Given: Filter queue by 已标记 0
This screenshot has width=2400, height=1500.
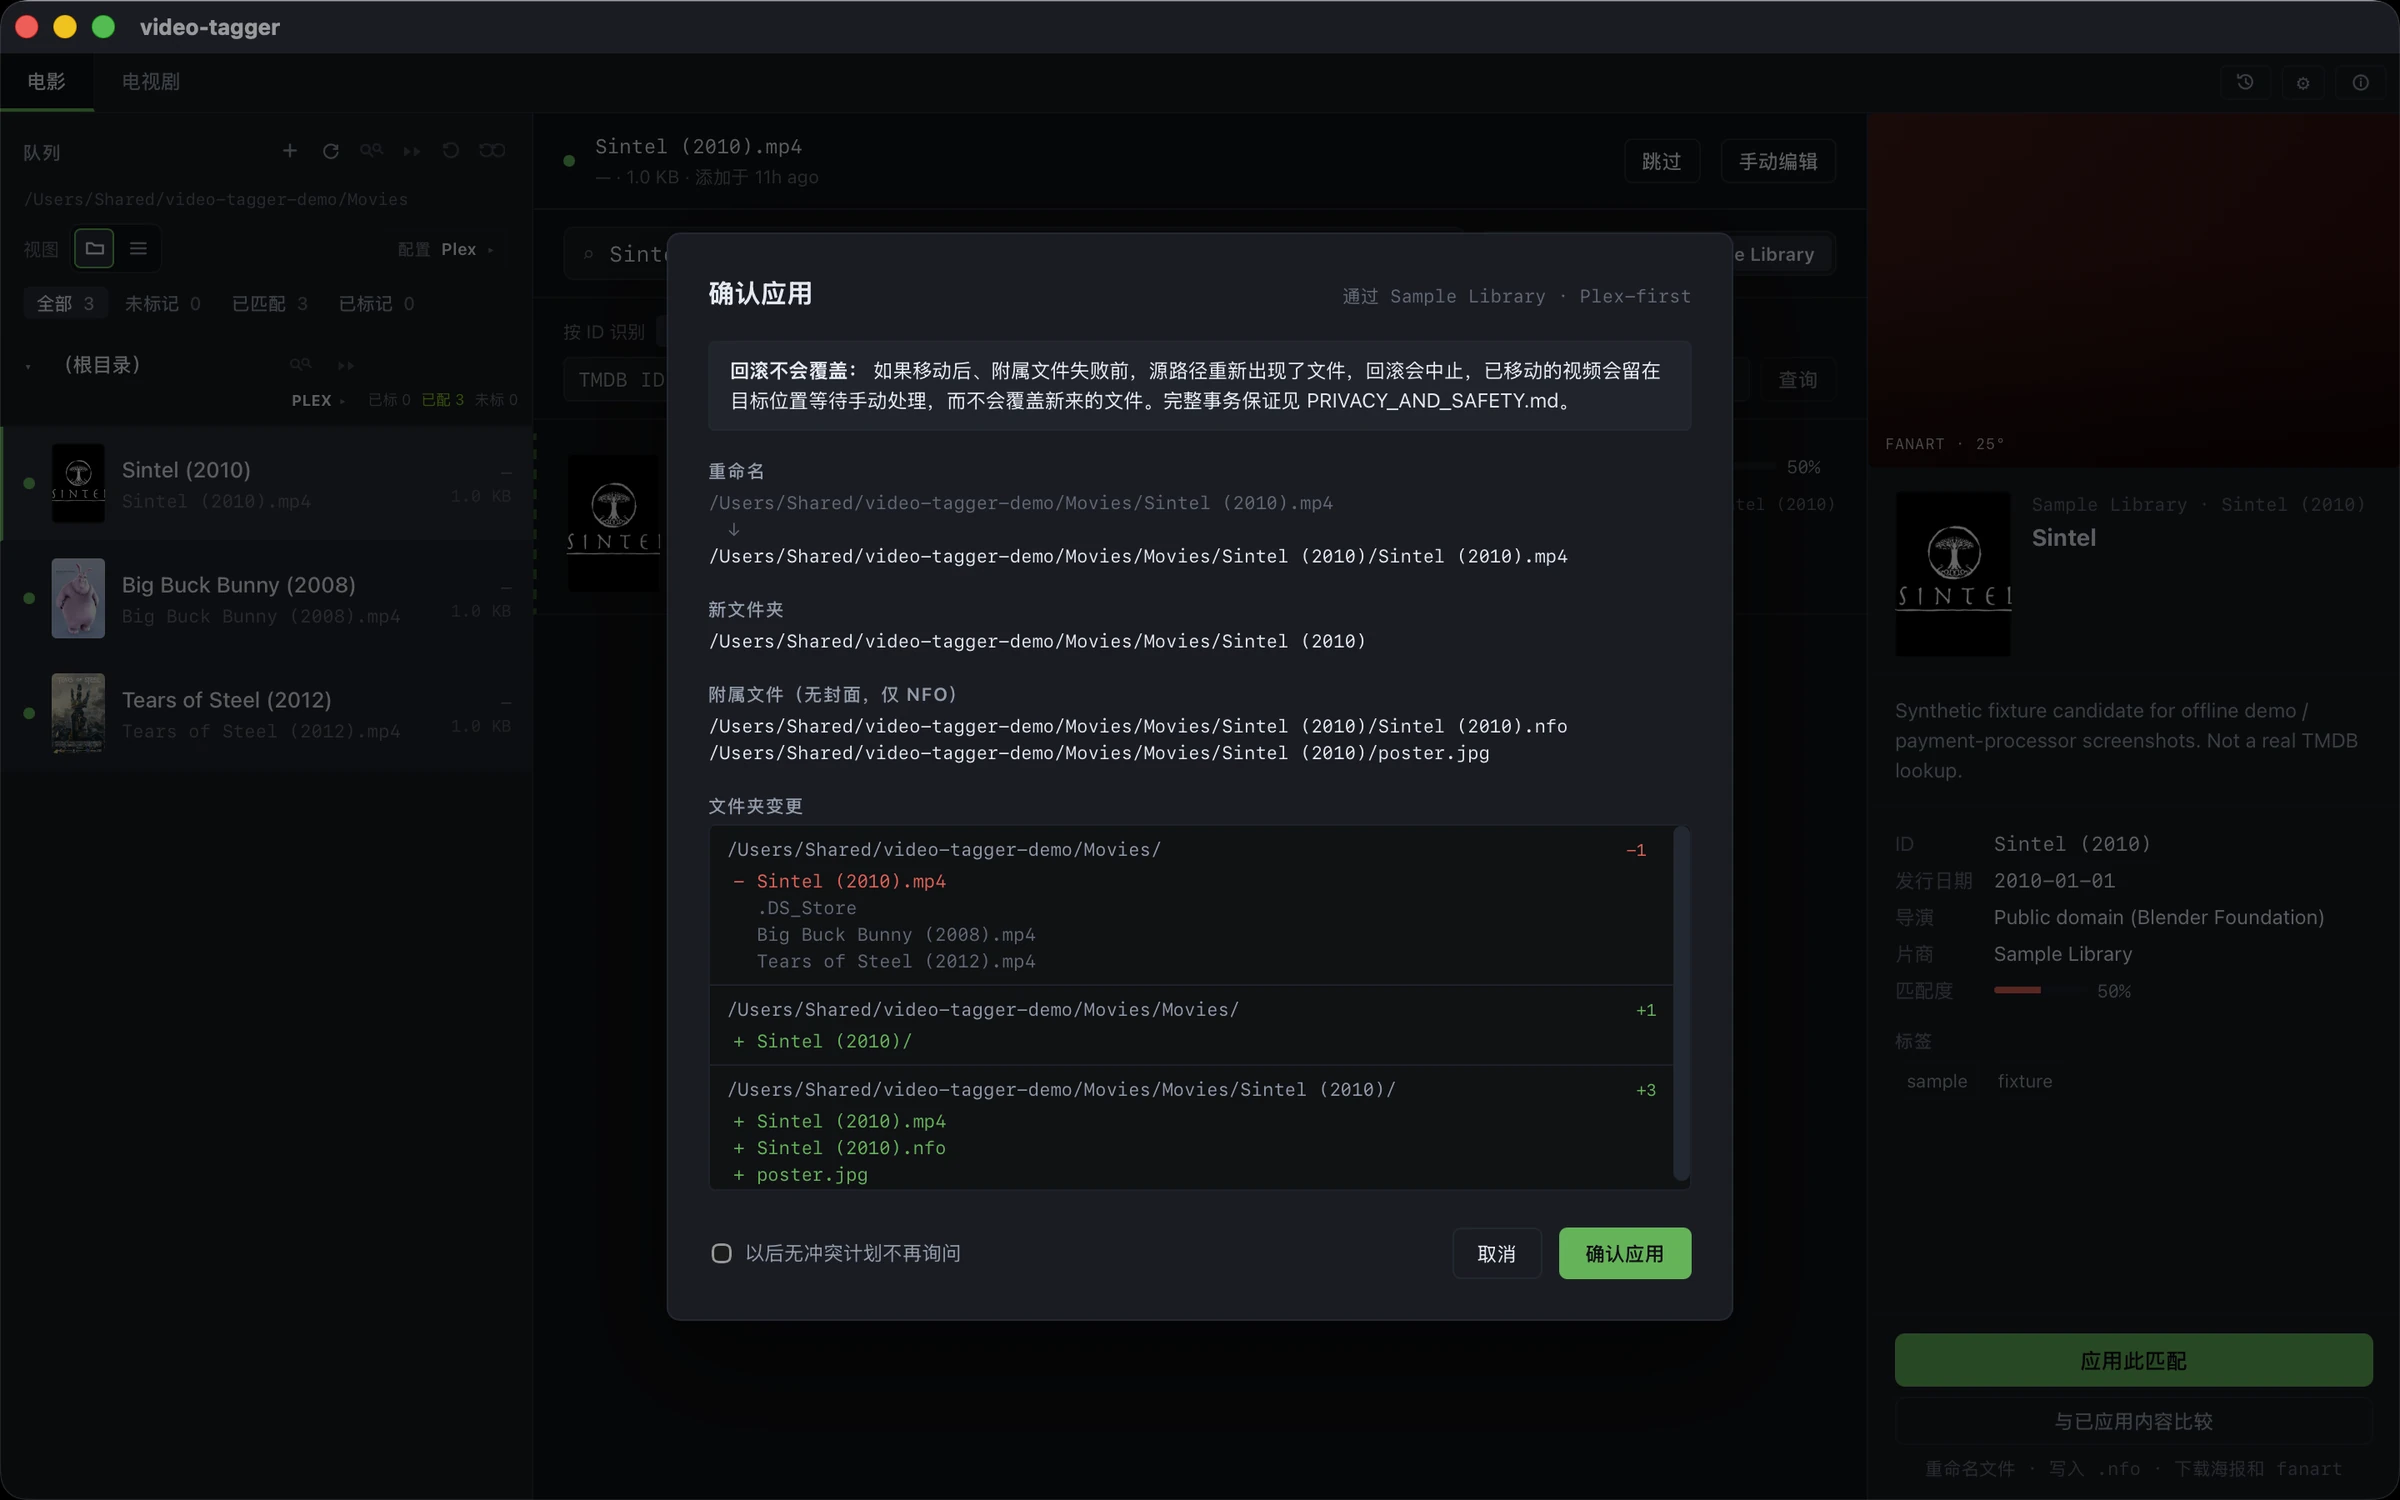Looking at the screenshot, I should [376, 304].
